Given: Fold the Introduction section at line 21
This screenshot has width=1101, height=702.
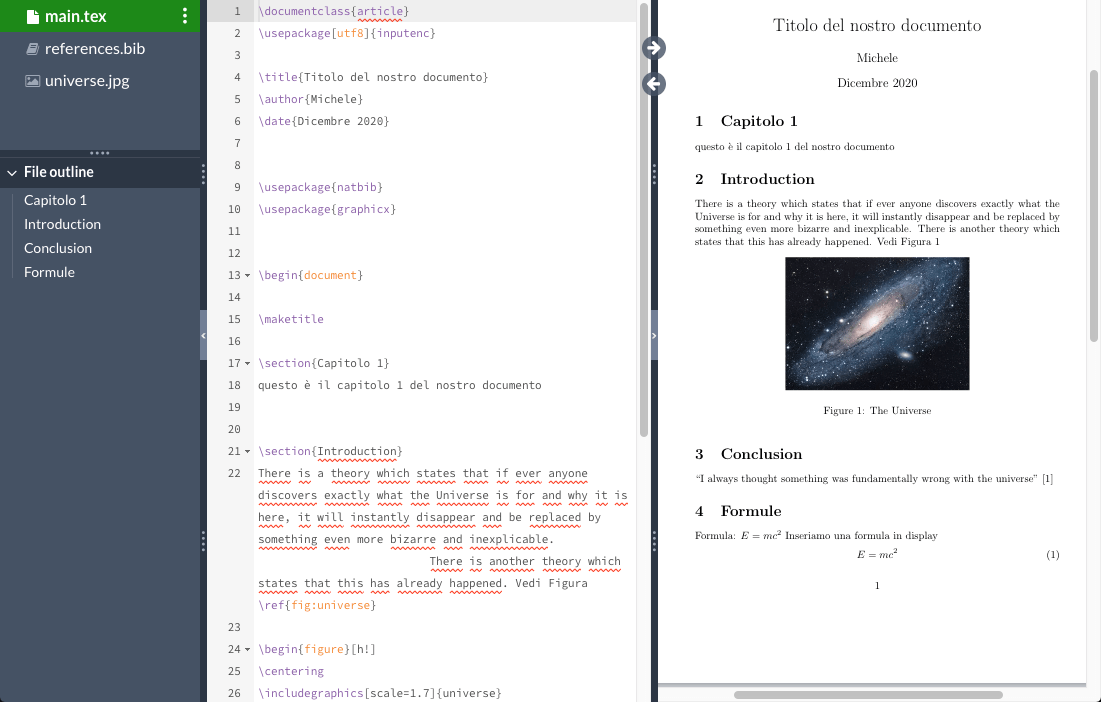Looking at the screenshot, I should click(247, 451).
